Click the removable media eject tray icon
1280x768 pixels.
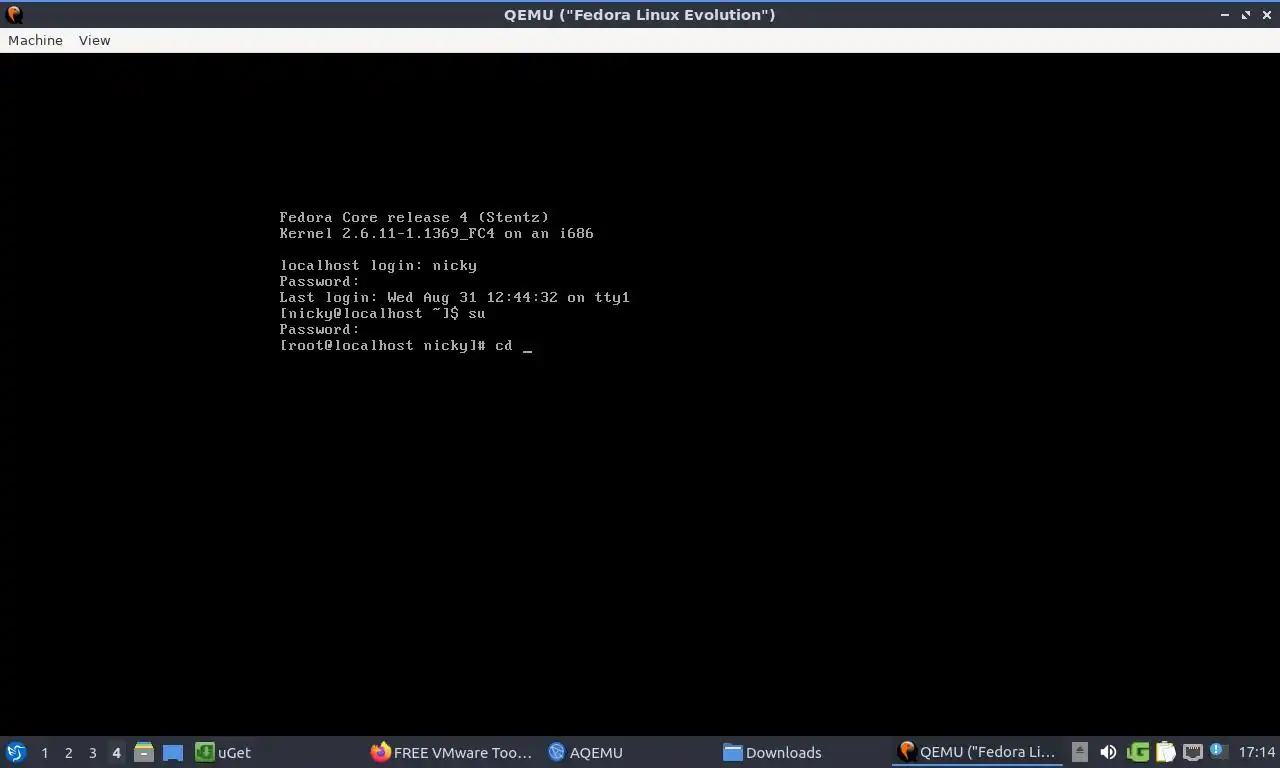1079,752
